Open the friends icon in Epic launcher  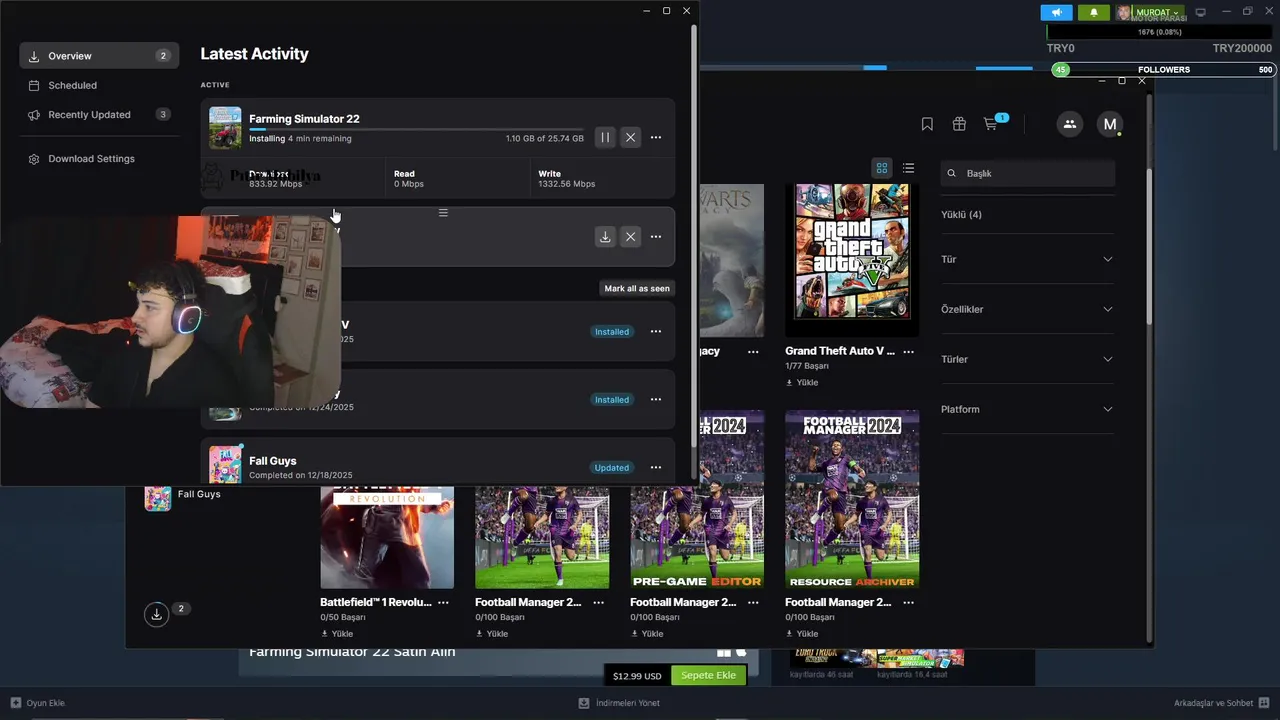pyautogui.click(x=1070, y=124)
